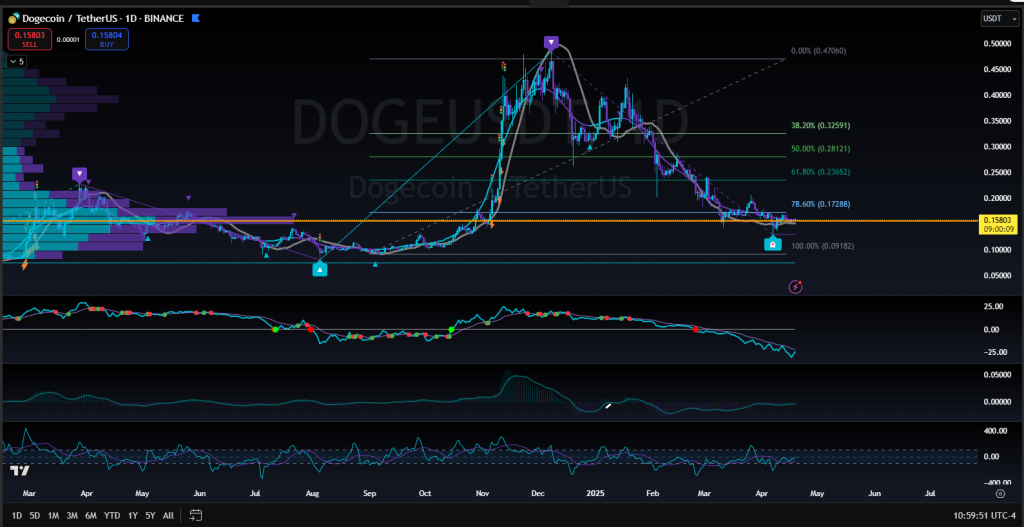Open the Go to date calendar icon

(x=196, y=515)
